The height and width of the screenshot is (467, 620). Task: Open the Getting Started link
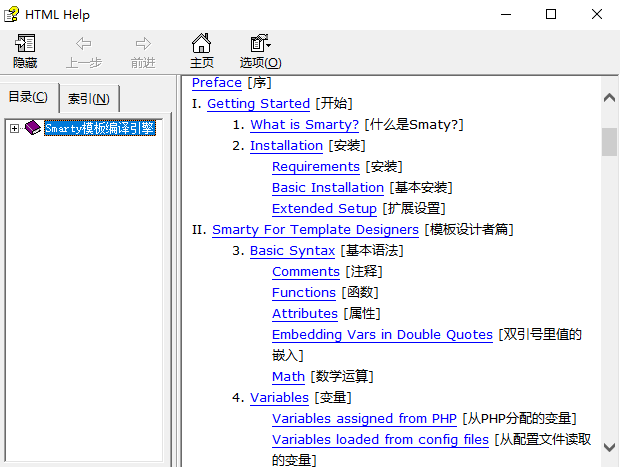pos(258,104)
